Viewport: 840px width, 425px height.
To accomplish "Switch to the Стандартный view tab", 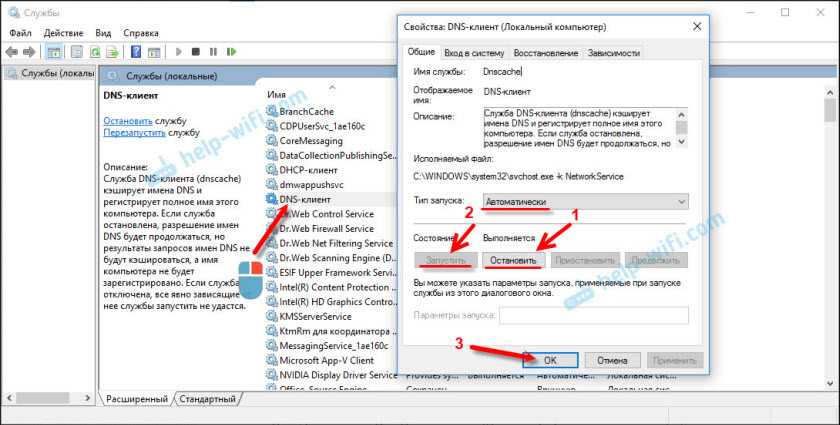I will click(x=207, y=399).
